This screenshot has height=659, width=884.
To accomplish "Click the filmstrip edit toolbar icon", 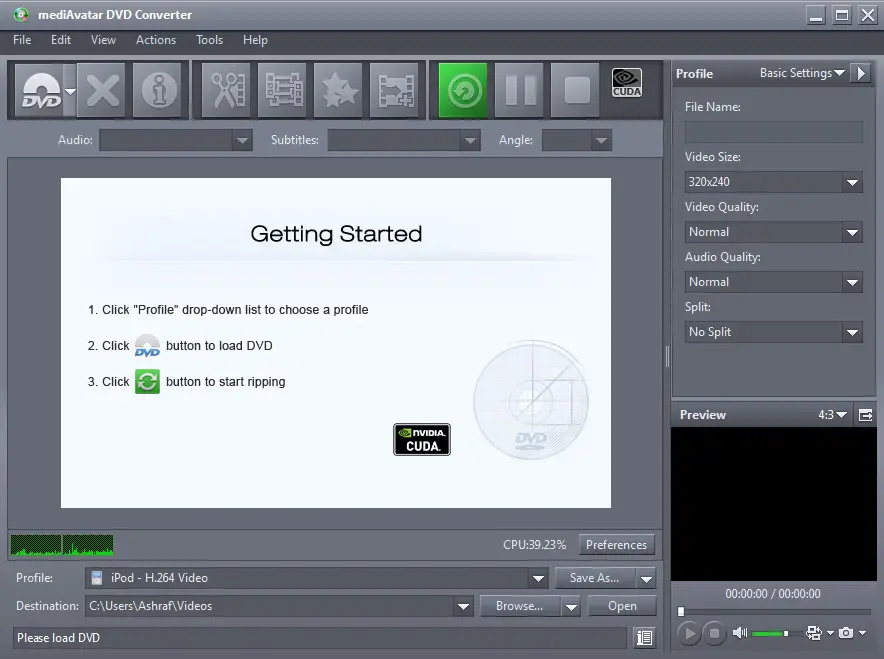I will (282, 90).
